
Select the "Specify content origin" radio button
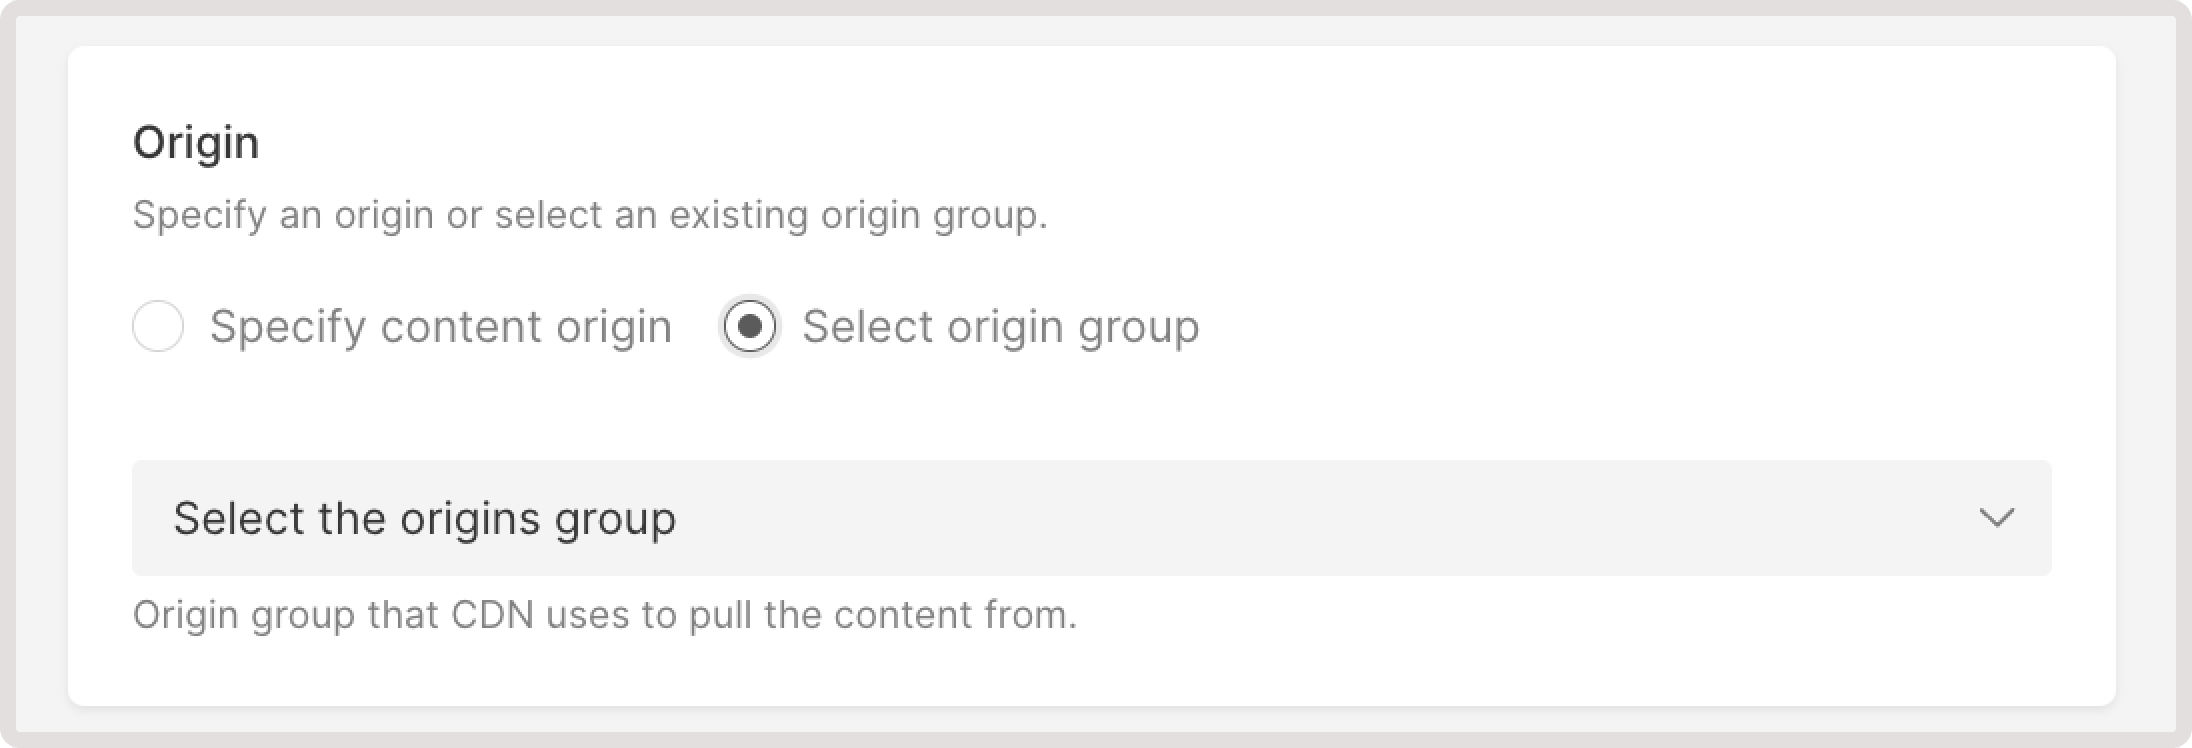(158, 326)
